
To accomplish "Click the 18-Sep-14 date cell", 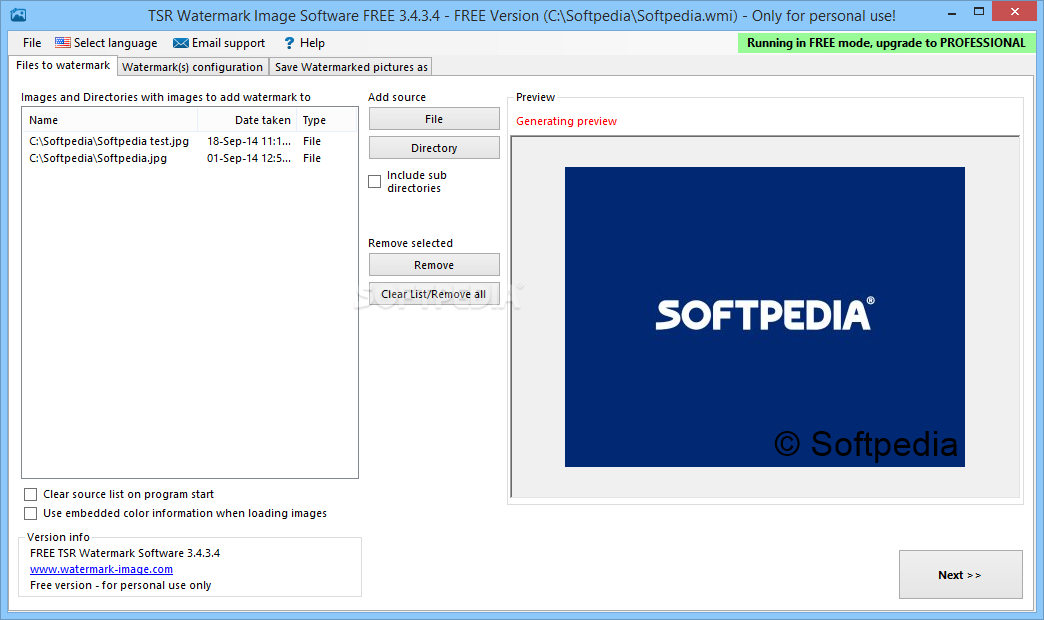I will [248, 141].
